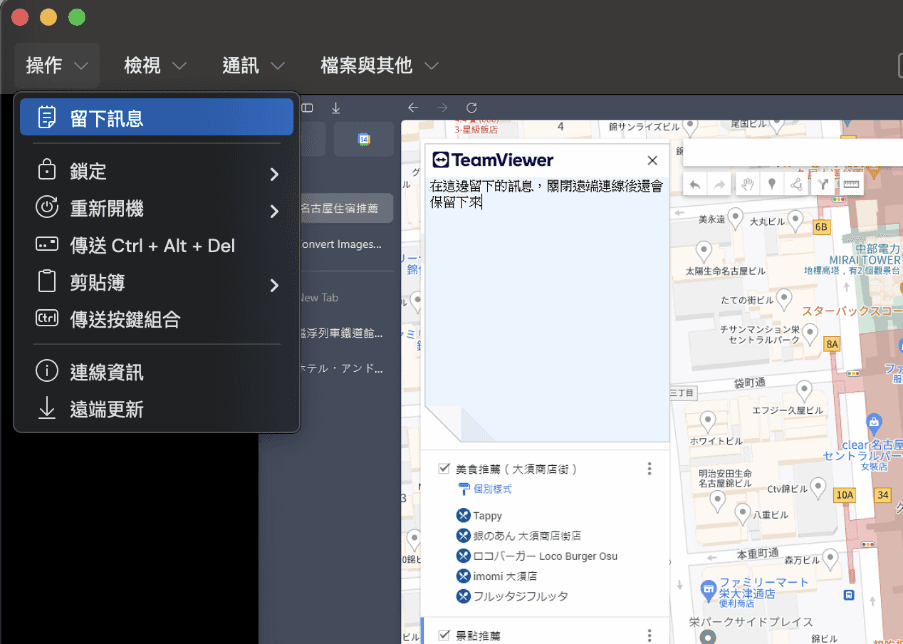Viewport: 903px width, 644px height.
Task: Select 留下訊息 menu entry
Action: (157, 118)
